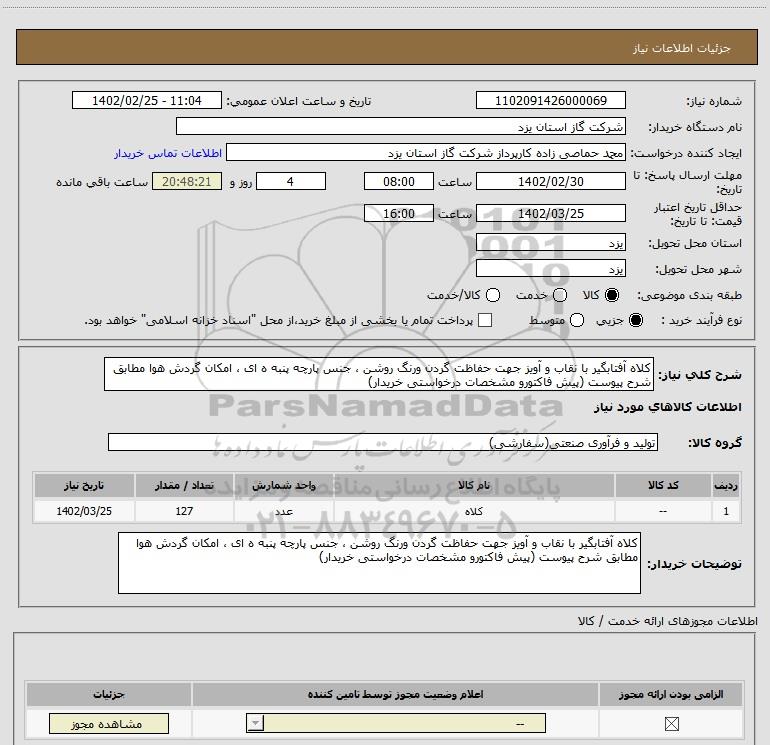Click the countdown timer 20:48:21
The image size is (770, 745).
pyautogui.click(x=187, y=181)
